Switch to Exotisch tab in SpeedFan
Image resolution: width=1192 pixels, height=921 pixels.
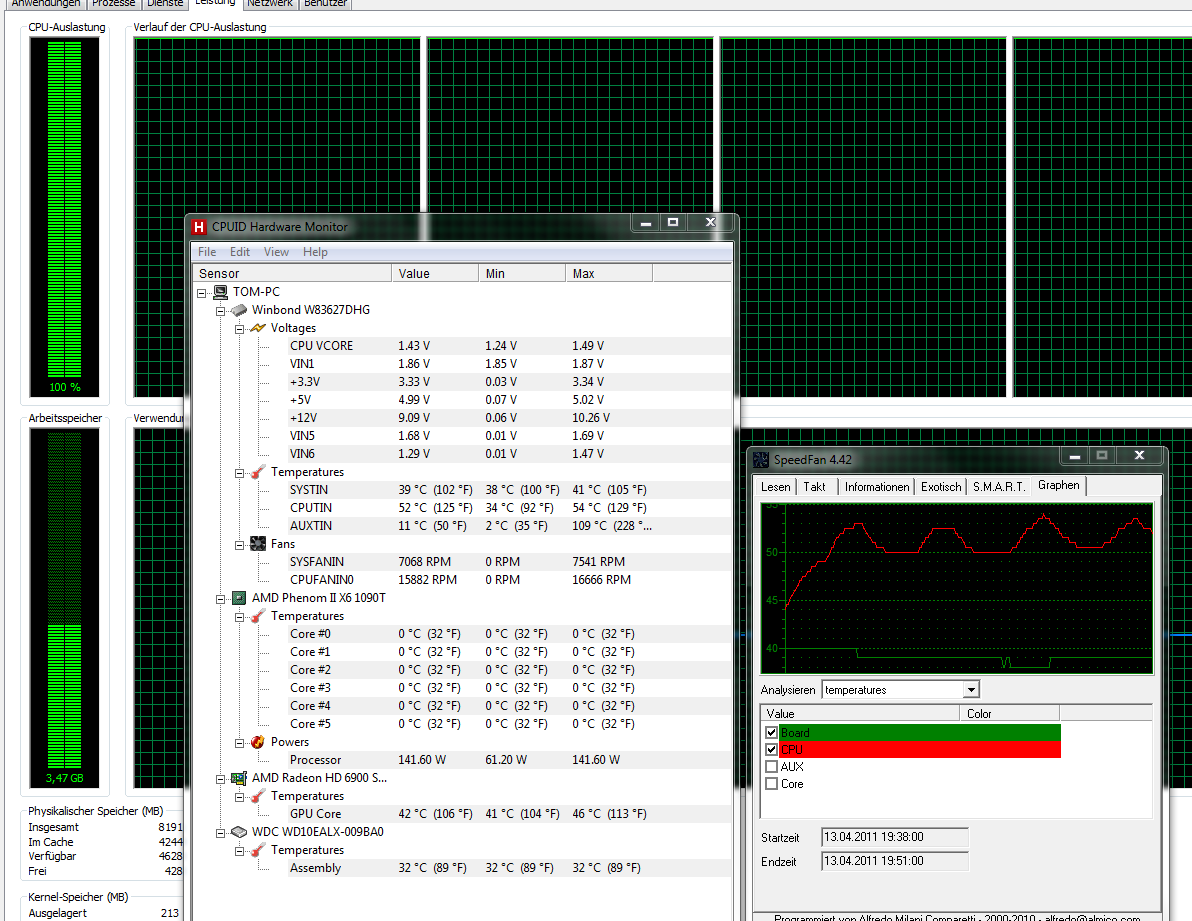coord(940,487)
